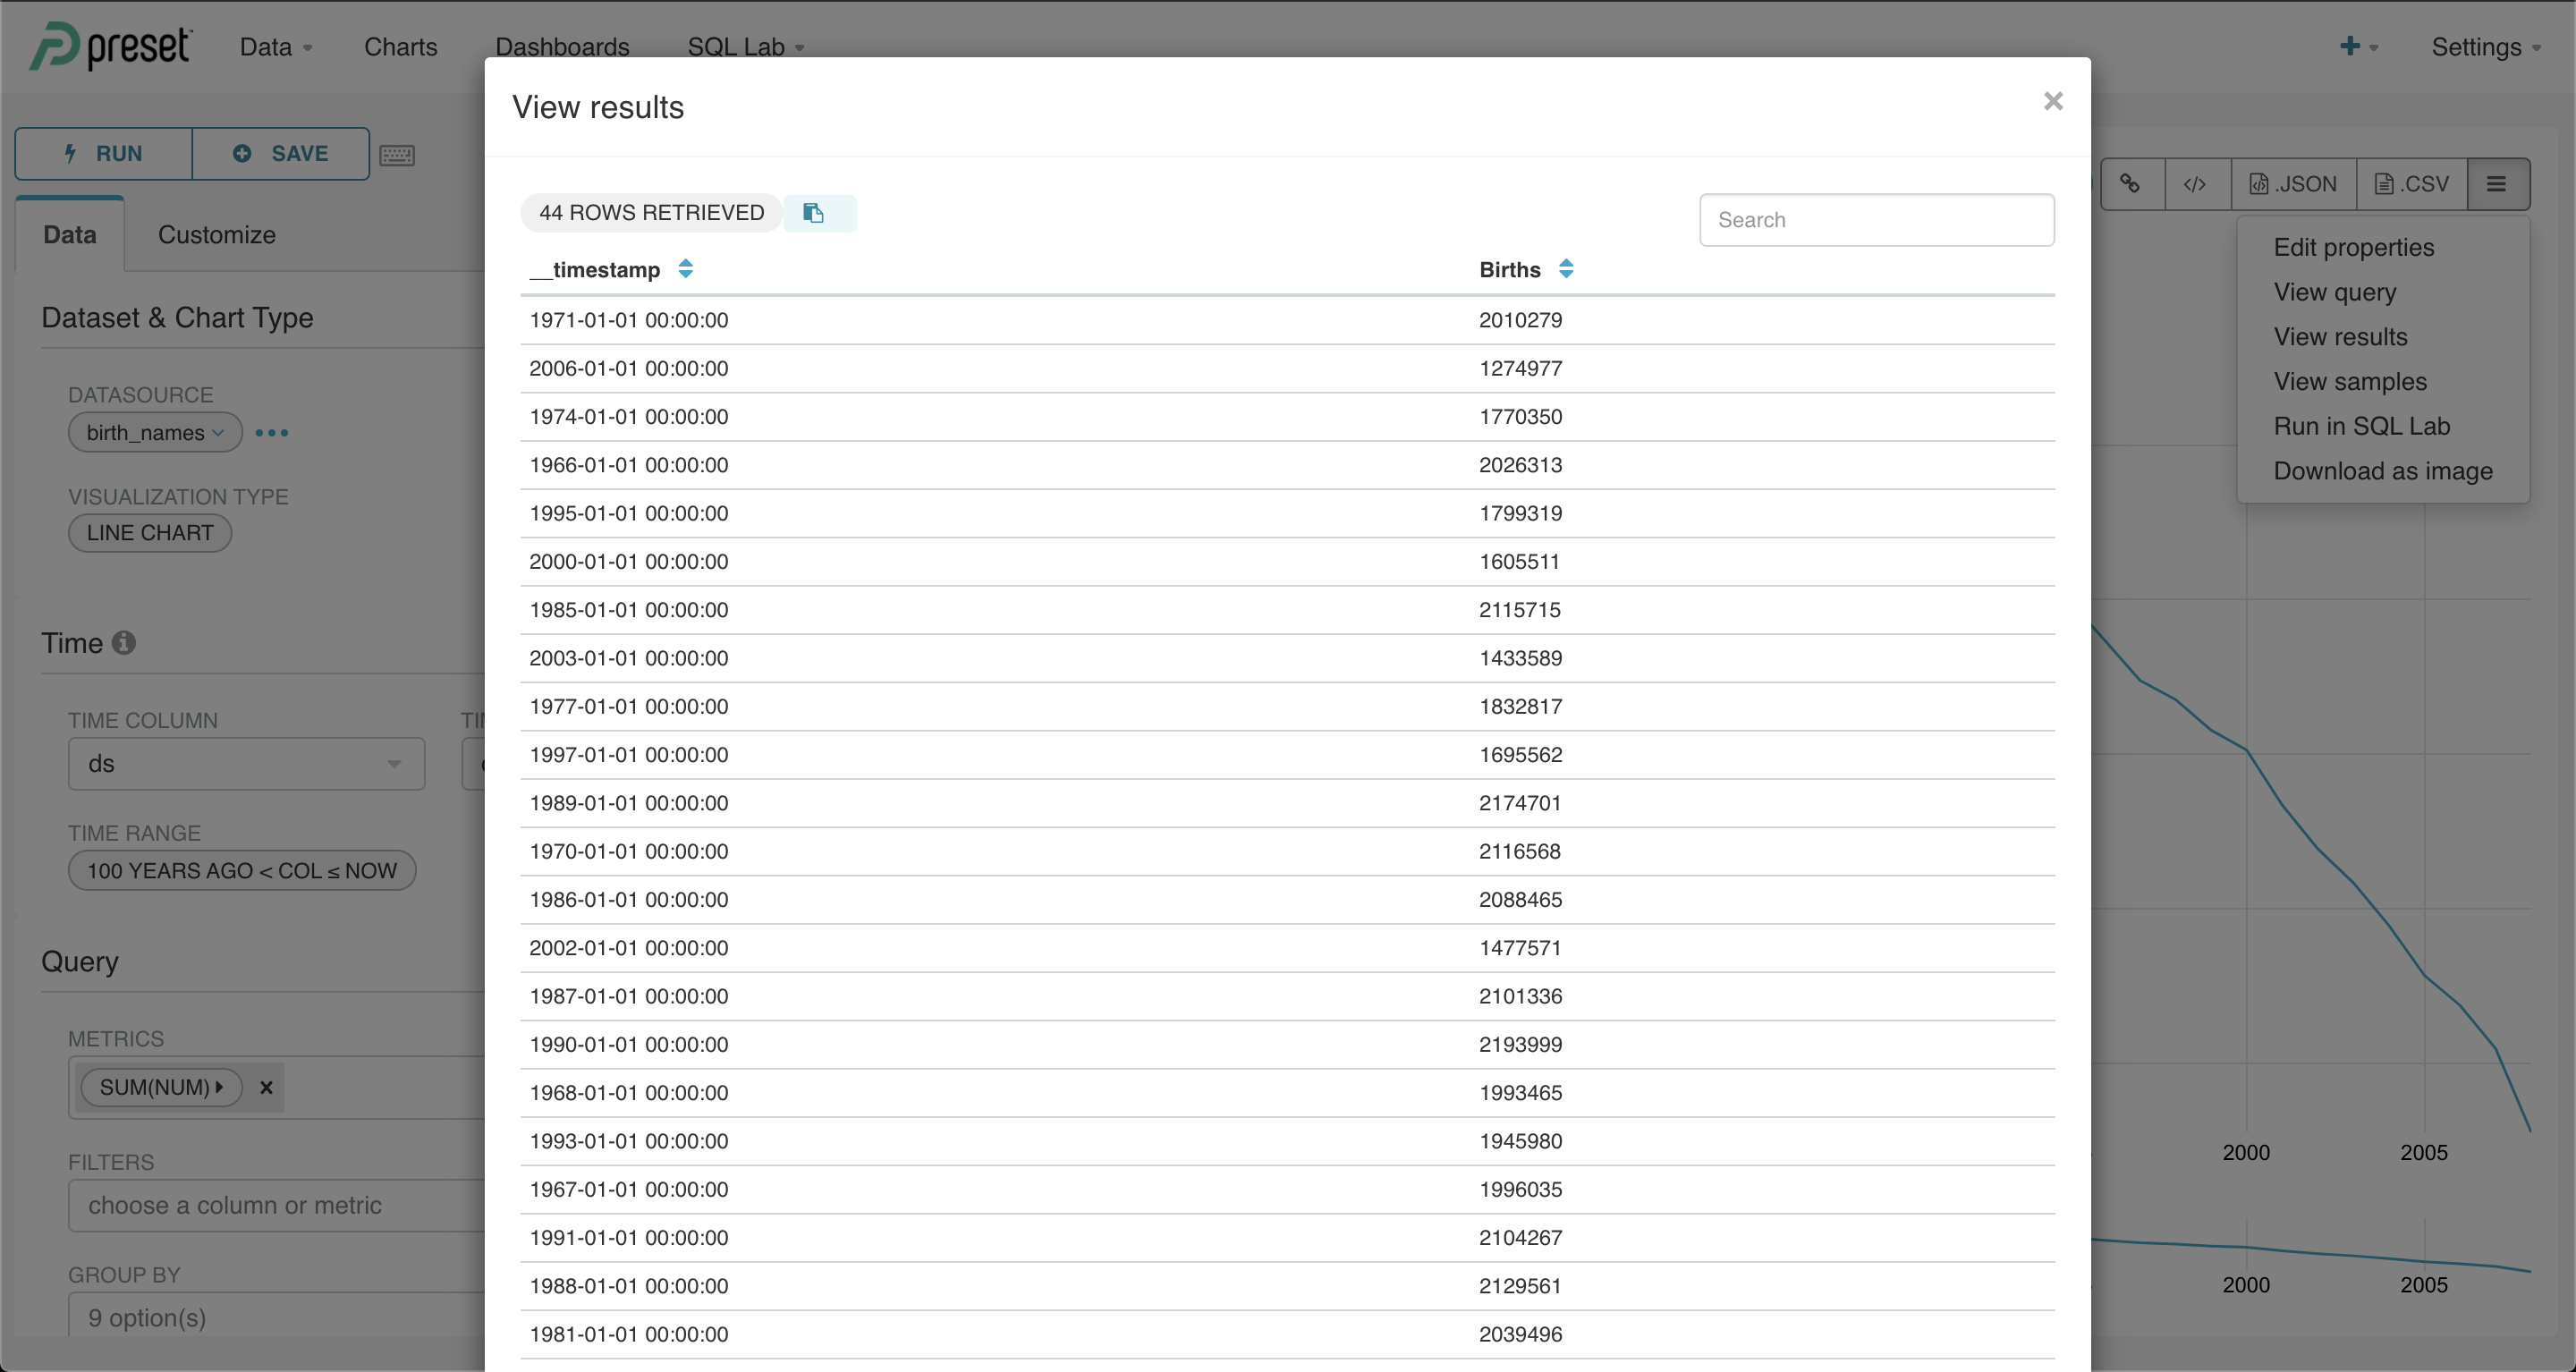Expand the birth_names datasource dropdown
Screen dimensions: 2576x1372
pyautogui.click(x=155, y=433)
